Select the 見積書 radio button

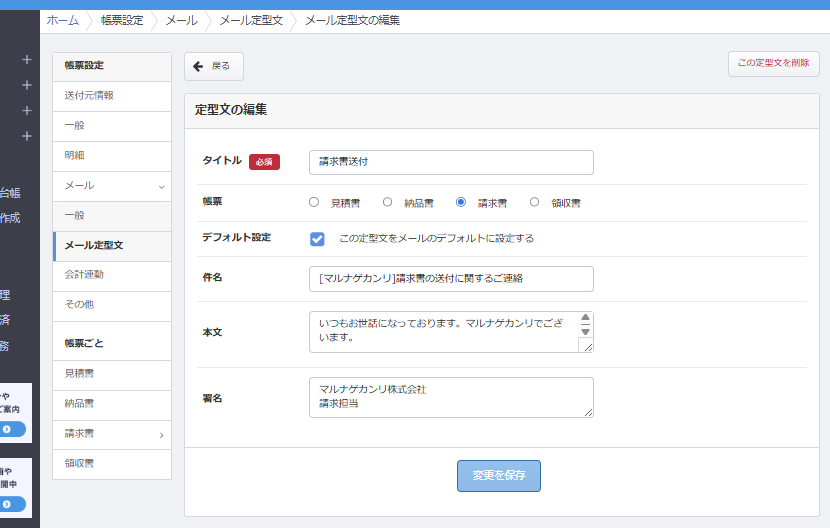tap(314, 202)
